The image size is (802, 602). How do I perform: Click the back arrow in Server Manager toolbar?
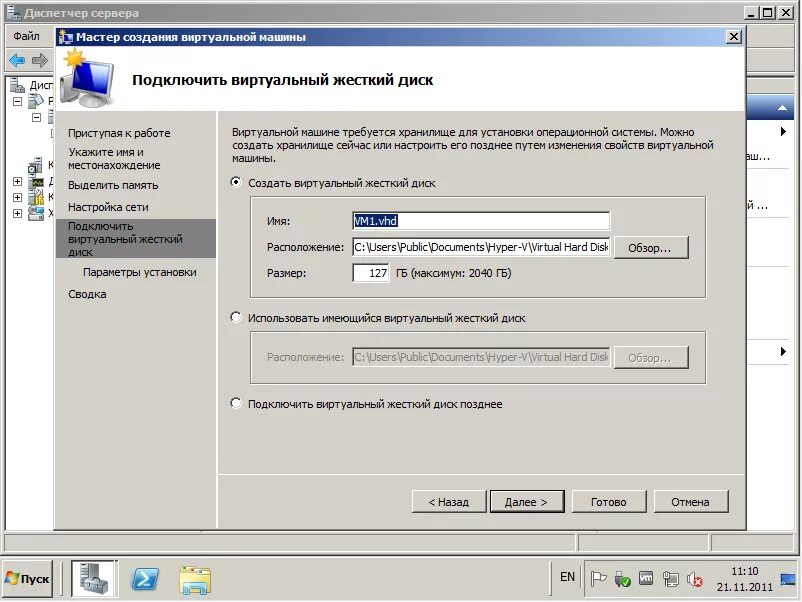(17, 60)
